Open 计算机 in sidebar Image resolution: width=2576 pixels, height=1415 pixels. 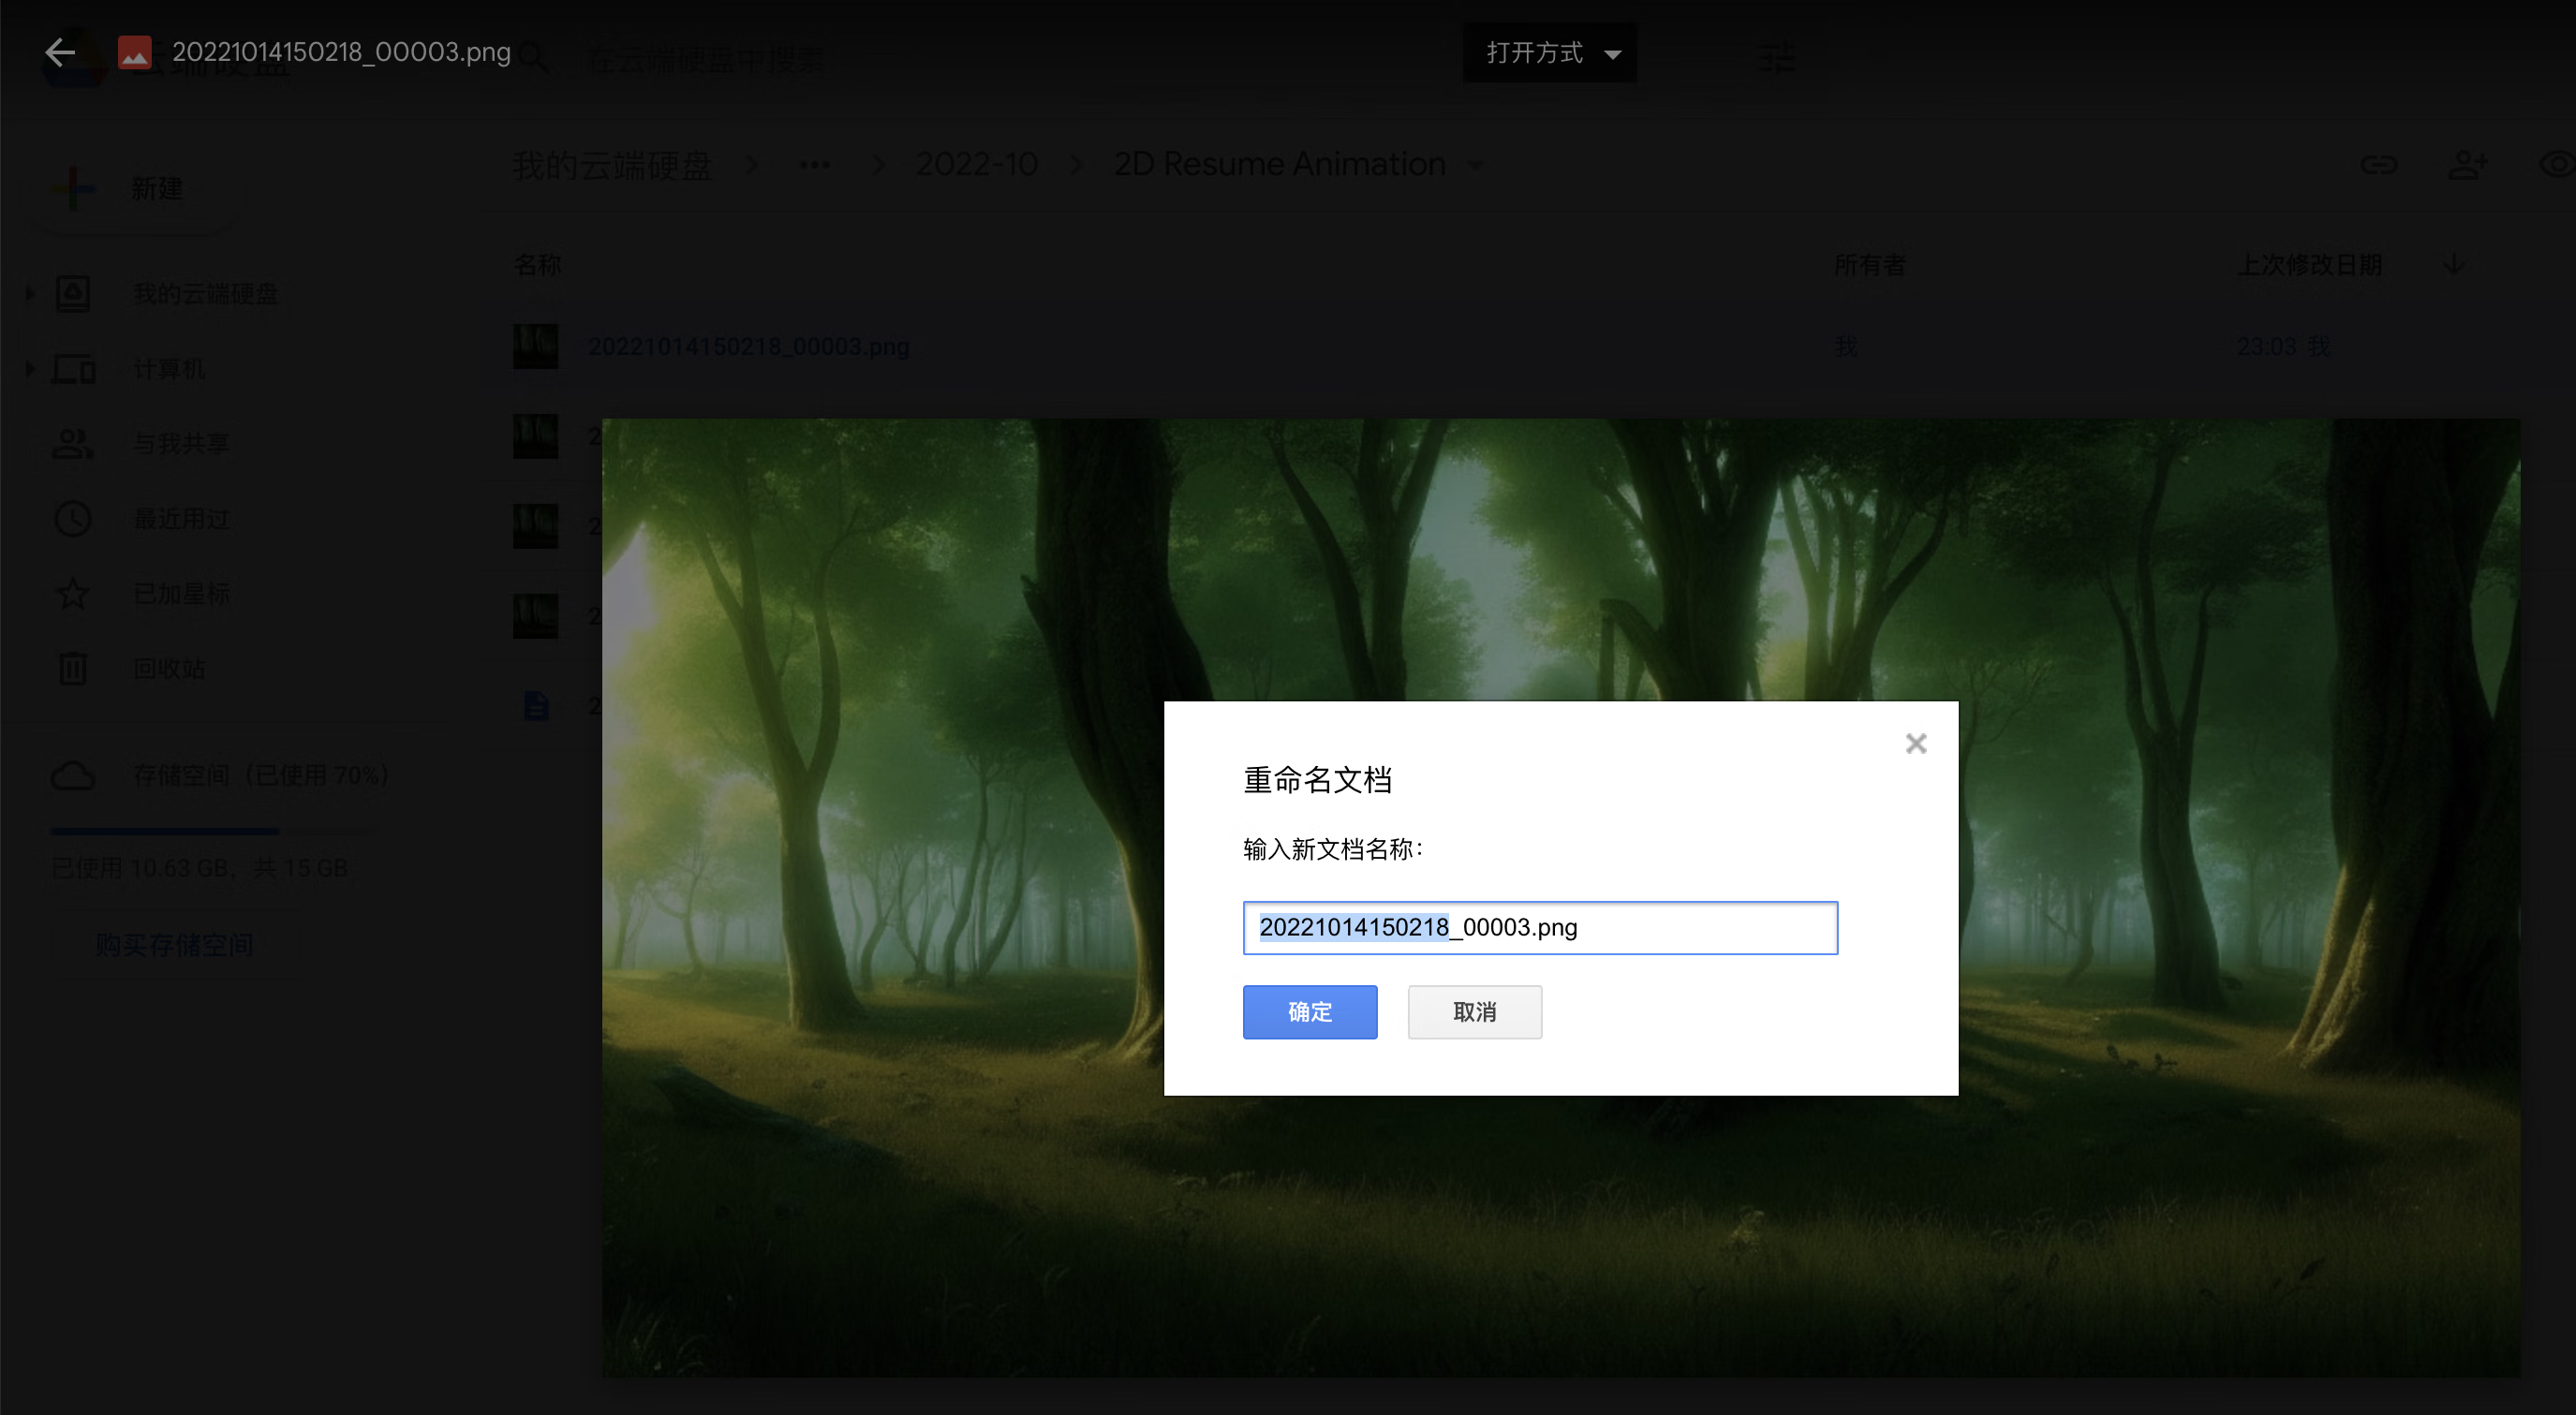pos(169,369)
